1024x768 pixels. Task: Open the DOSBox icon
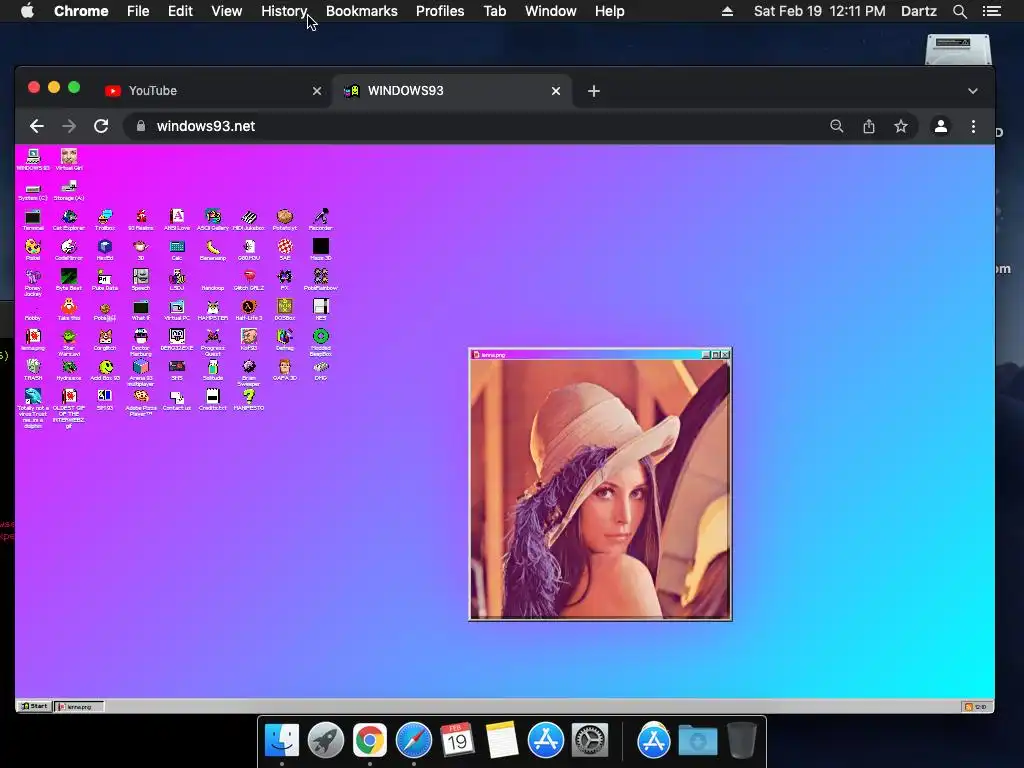(284, 310)
